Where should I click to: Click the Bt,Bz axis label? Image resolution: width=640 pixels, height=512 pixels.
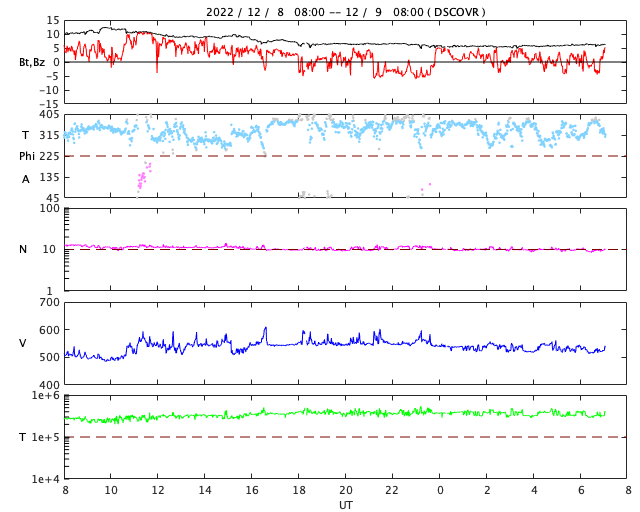point(31,62)
